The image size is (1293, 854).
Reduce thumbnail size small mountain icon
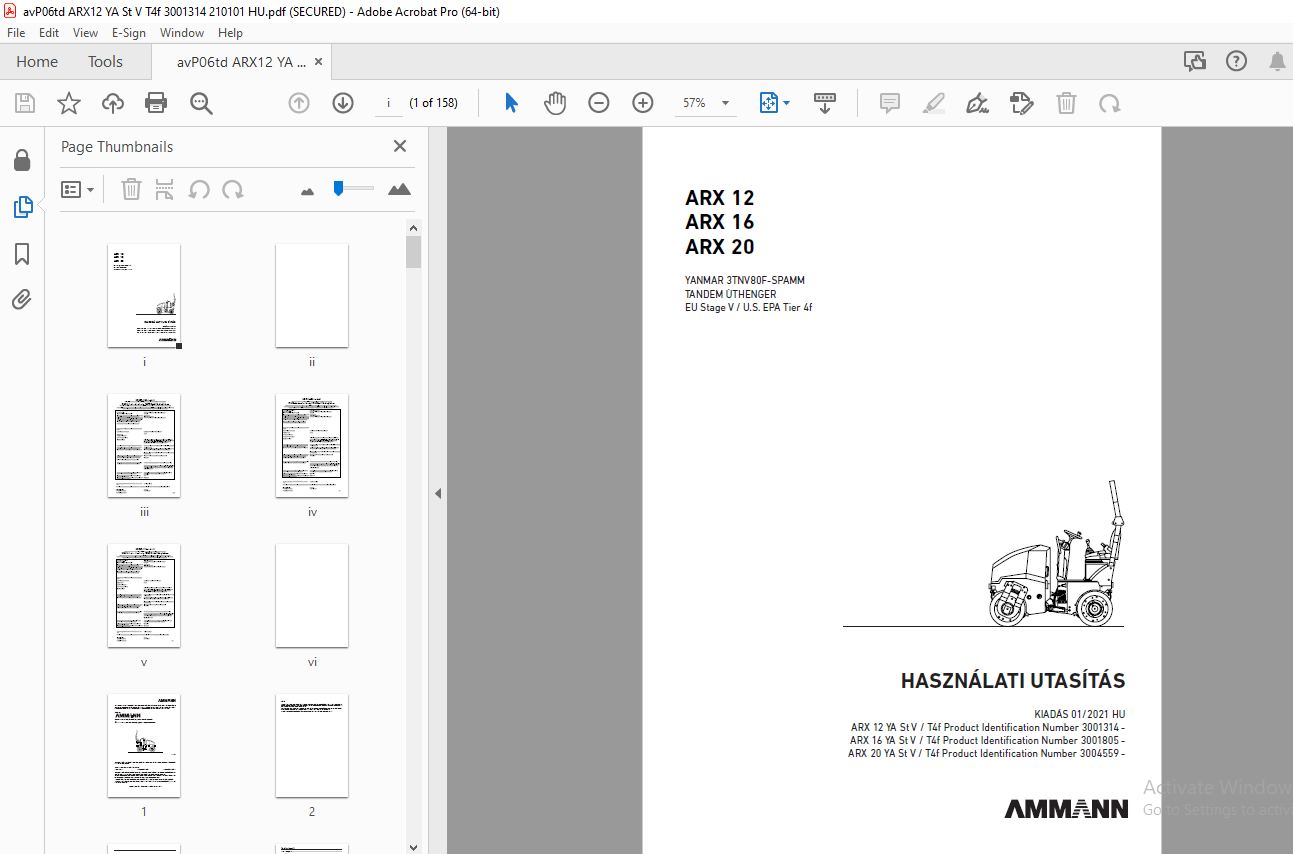tap(307, 190)
